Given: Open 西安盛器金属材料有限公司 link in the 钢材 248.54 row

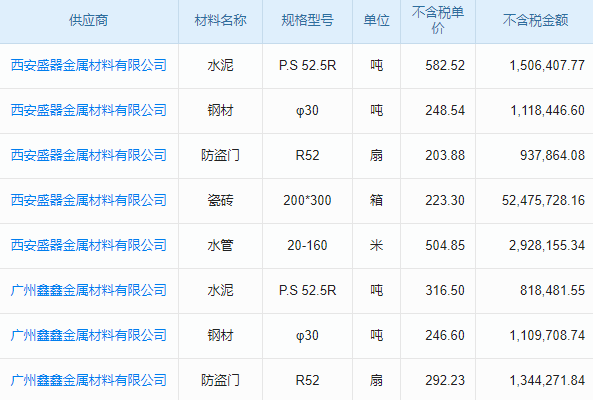Looking at the screenshot, I should 88,110.
